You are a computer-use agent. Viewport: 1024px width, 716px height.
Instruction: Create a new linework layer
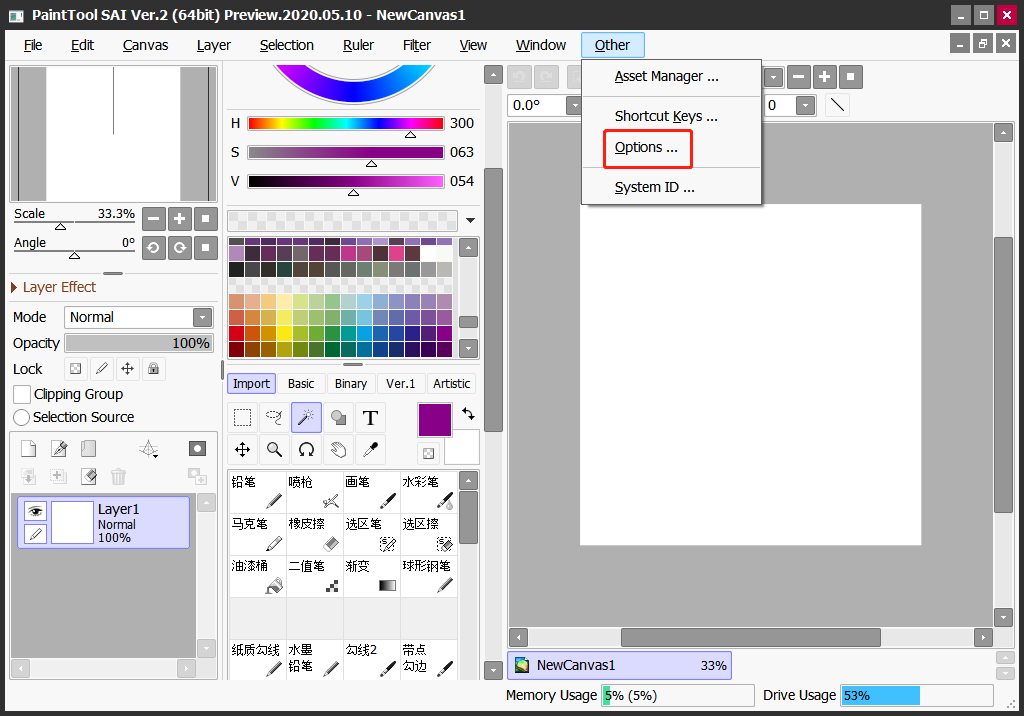tap(59, 448)
